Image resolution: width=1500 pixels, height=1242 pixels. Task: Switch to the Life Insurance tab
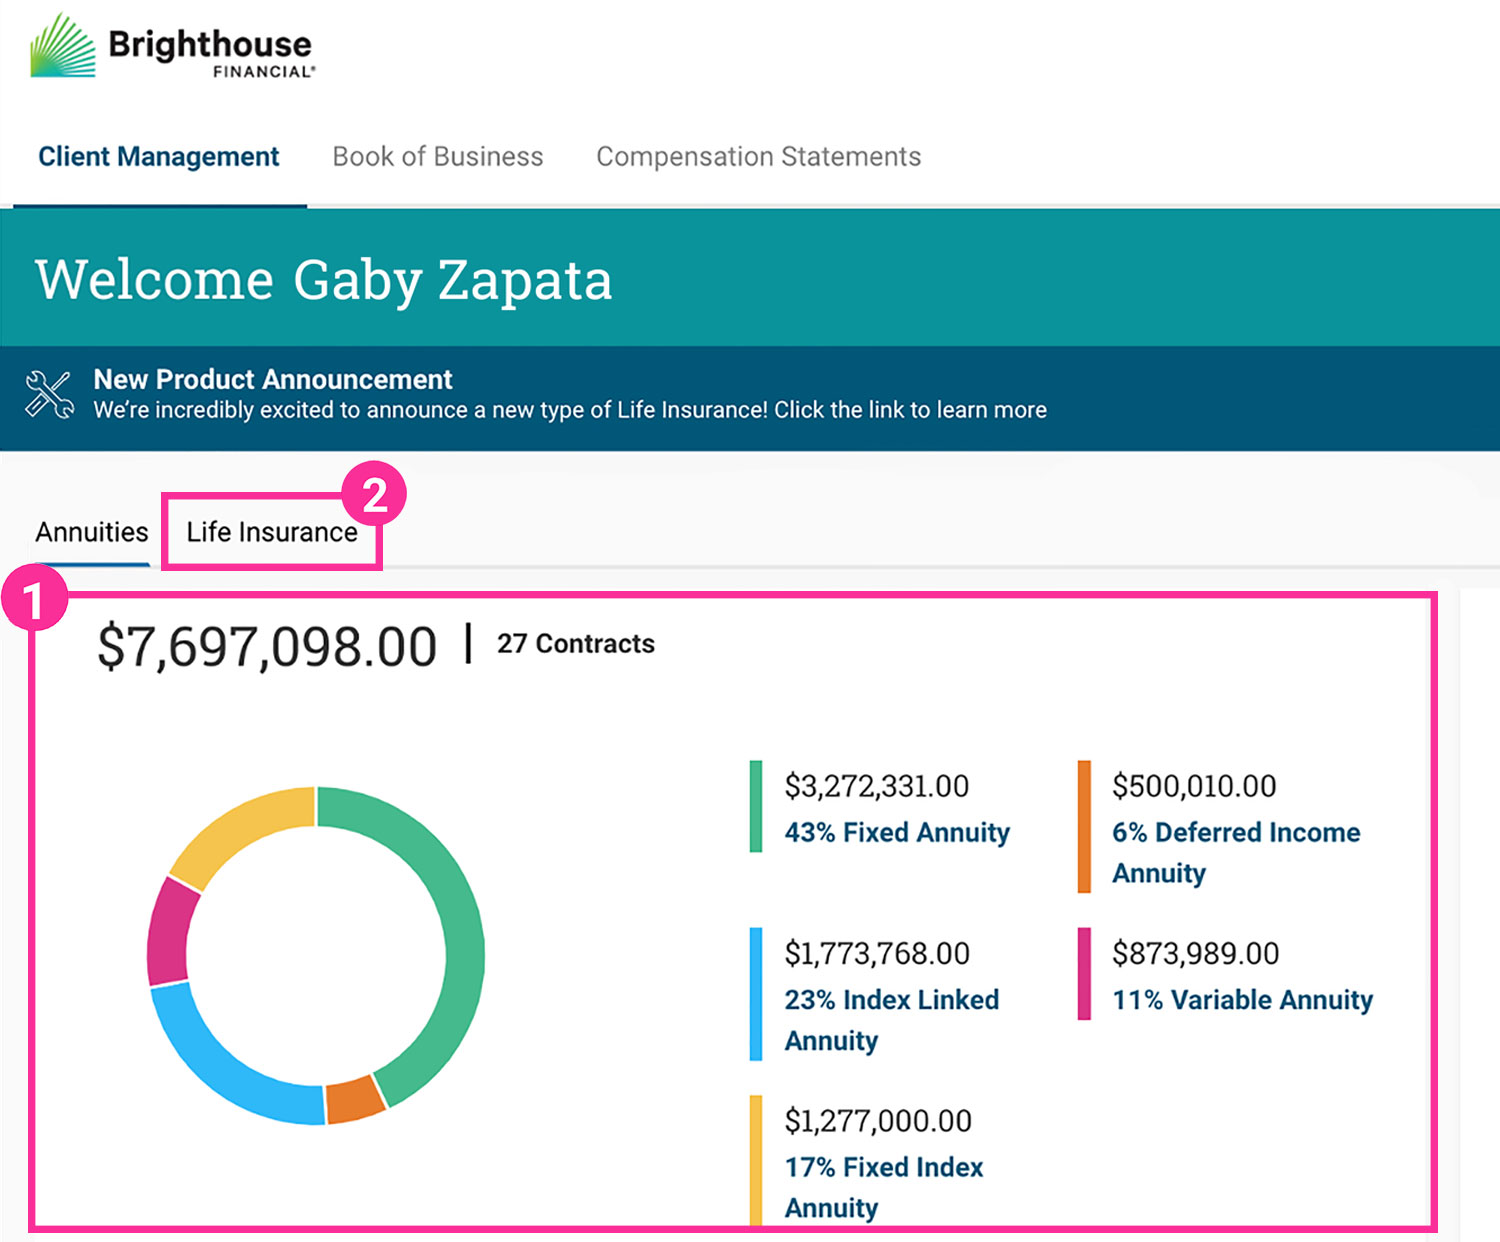coord(271,532)
